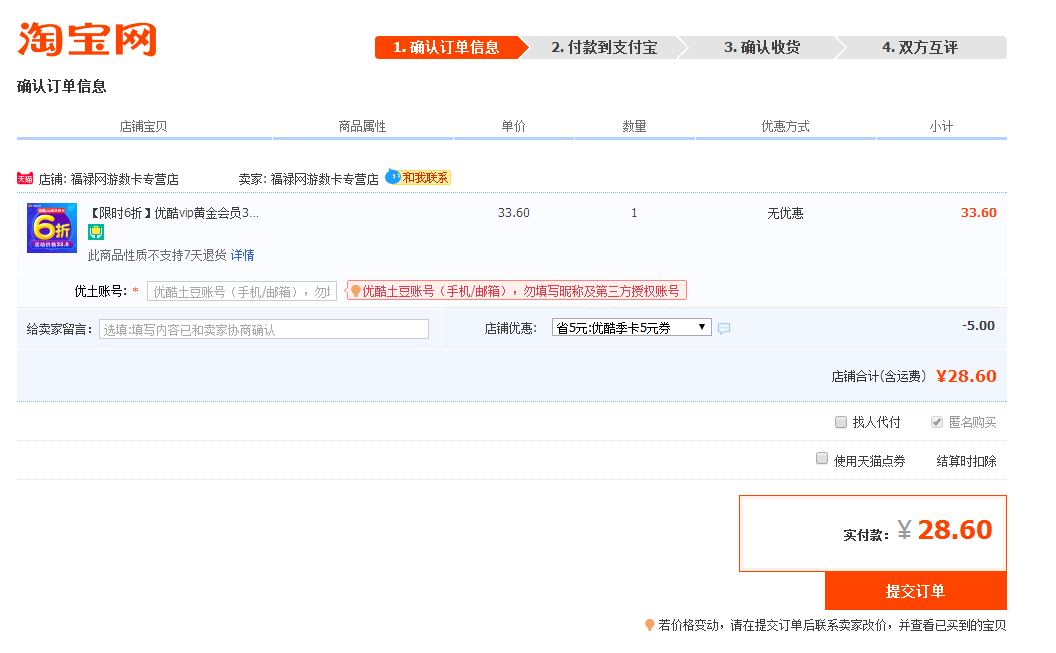Image resolution: width=1056 pixels, height=653 pixels.
Task: Enable the 使用天猫点券 checkbox
Action: click(822, 458)
